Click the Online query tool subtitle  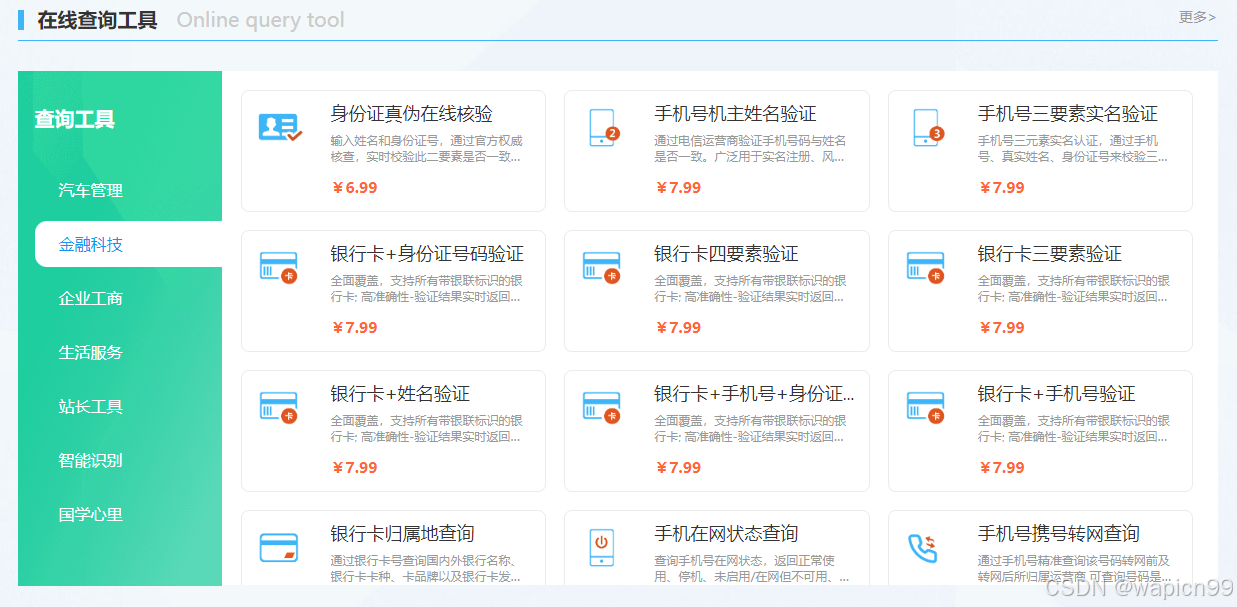click(260, 20)
